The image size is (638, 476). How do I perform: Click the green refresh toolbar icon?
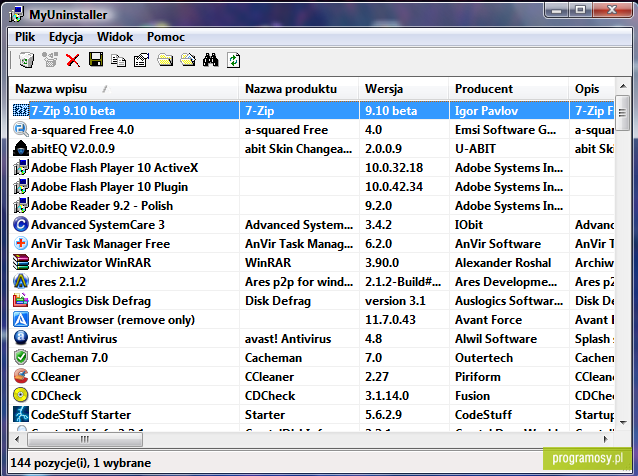point(234,60)
